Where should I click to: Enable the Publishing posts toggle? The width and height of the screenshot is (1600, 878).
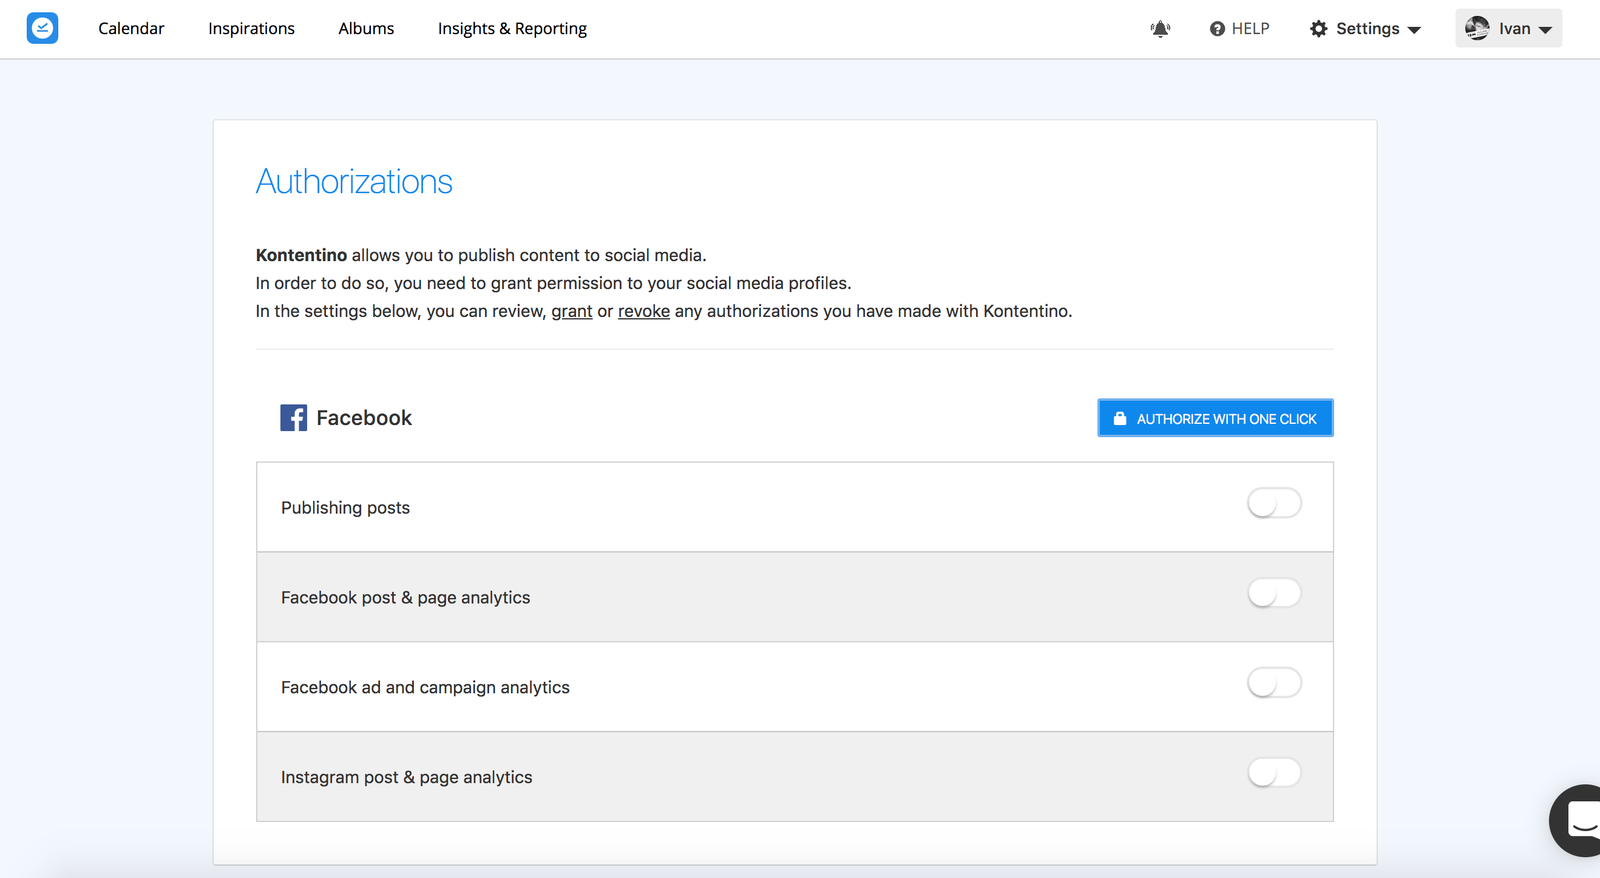tap(1274, 503)
